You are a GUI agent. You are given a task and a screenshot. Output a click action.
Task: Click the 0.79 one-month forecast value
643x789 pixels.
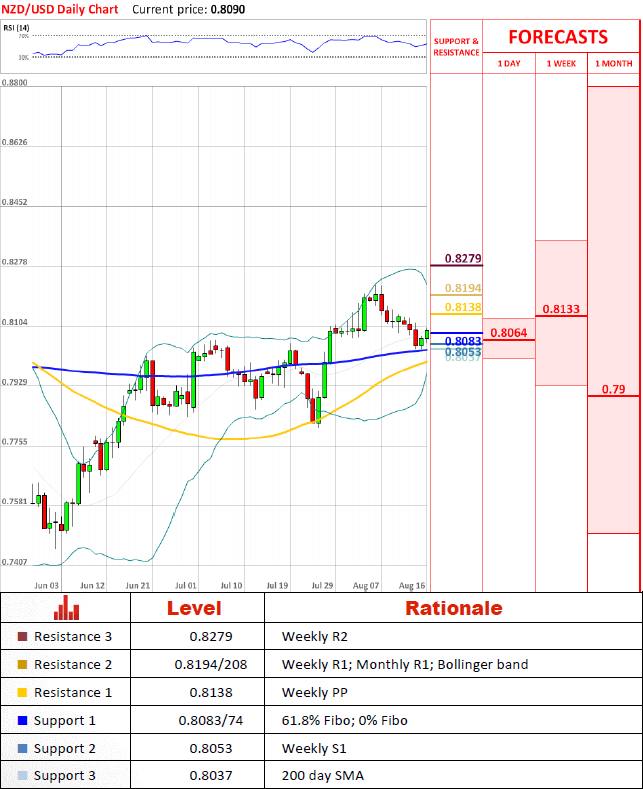614,389
